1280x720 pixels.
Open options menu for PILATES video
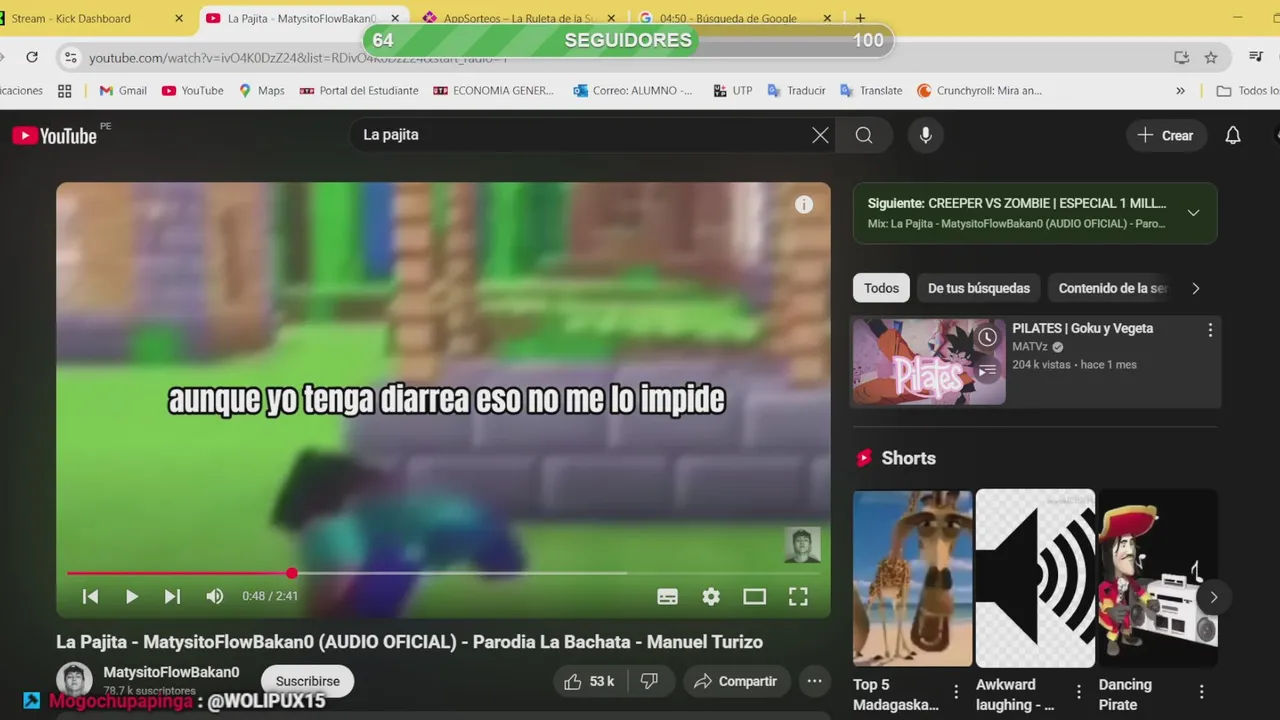[x=1210, y=330]
